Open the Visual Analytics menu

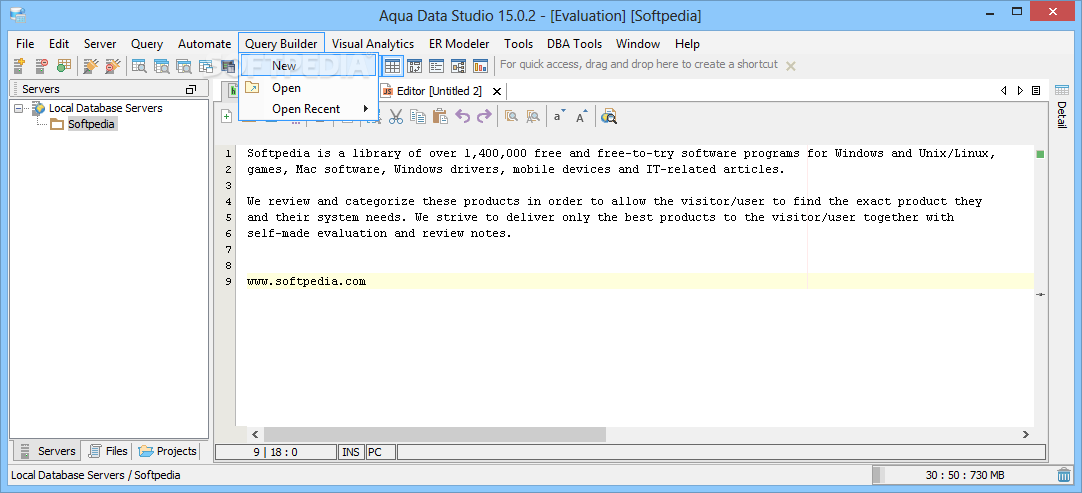373,44
